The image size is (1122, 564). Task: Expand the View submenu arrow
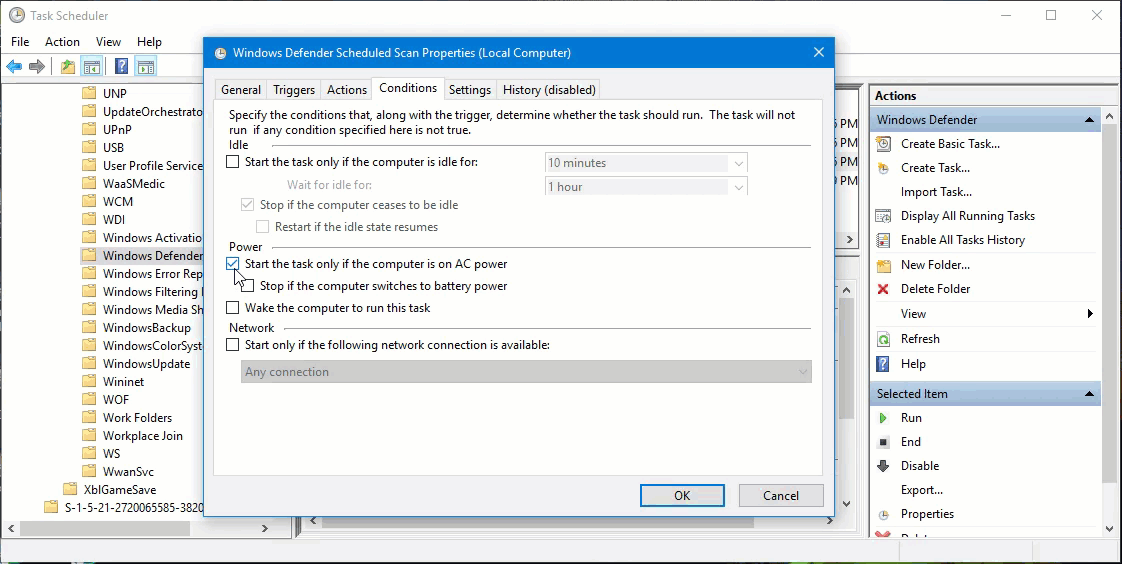1090,313
